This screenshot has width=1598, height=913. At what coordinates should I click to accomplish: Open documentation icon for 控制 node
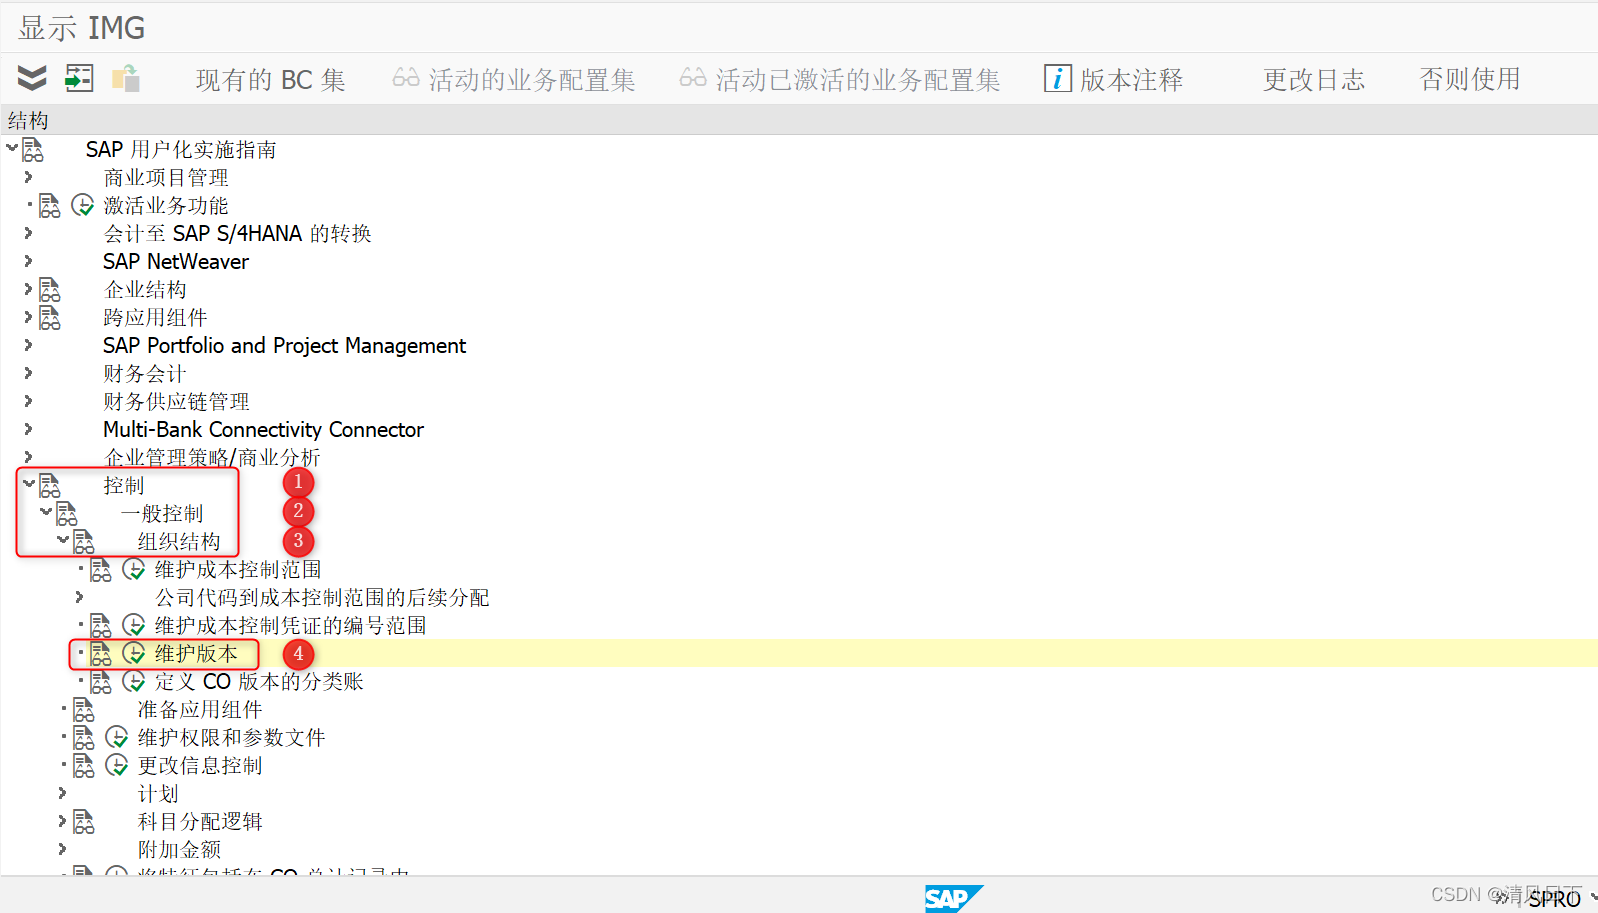[50, 486]
